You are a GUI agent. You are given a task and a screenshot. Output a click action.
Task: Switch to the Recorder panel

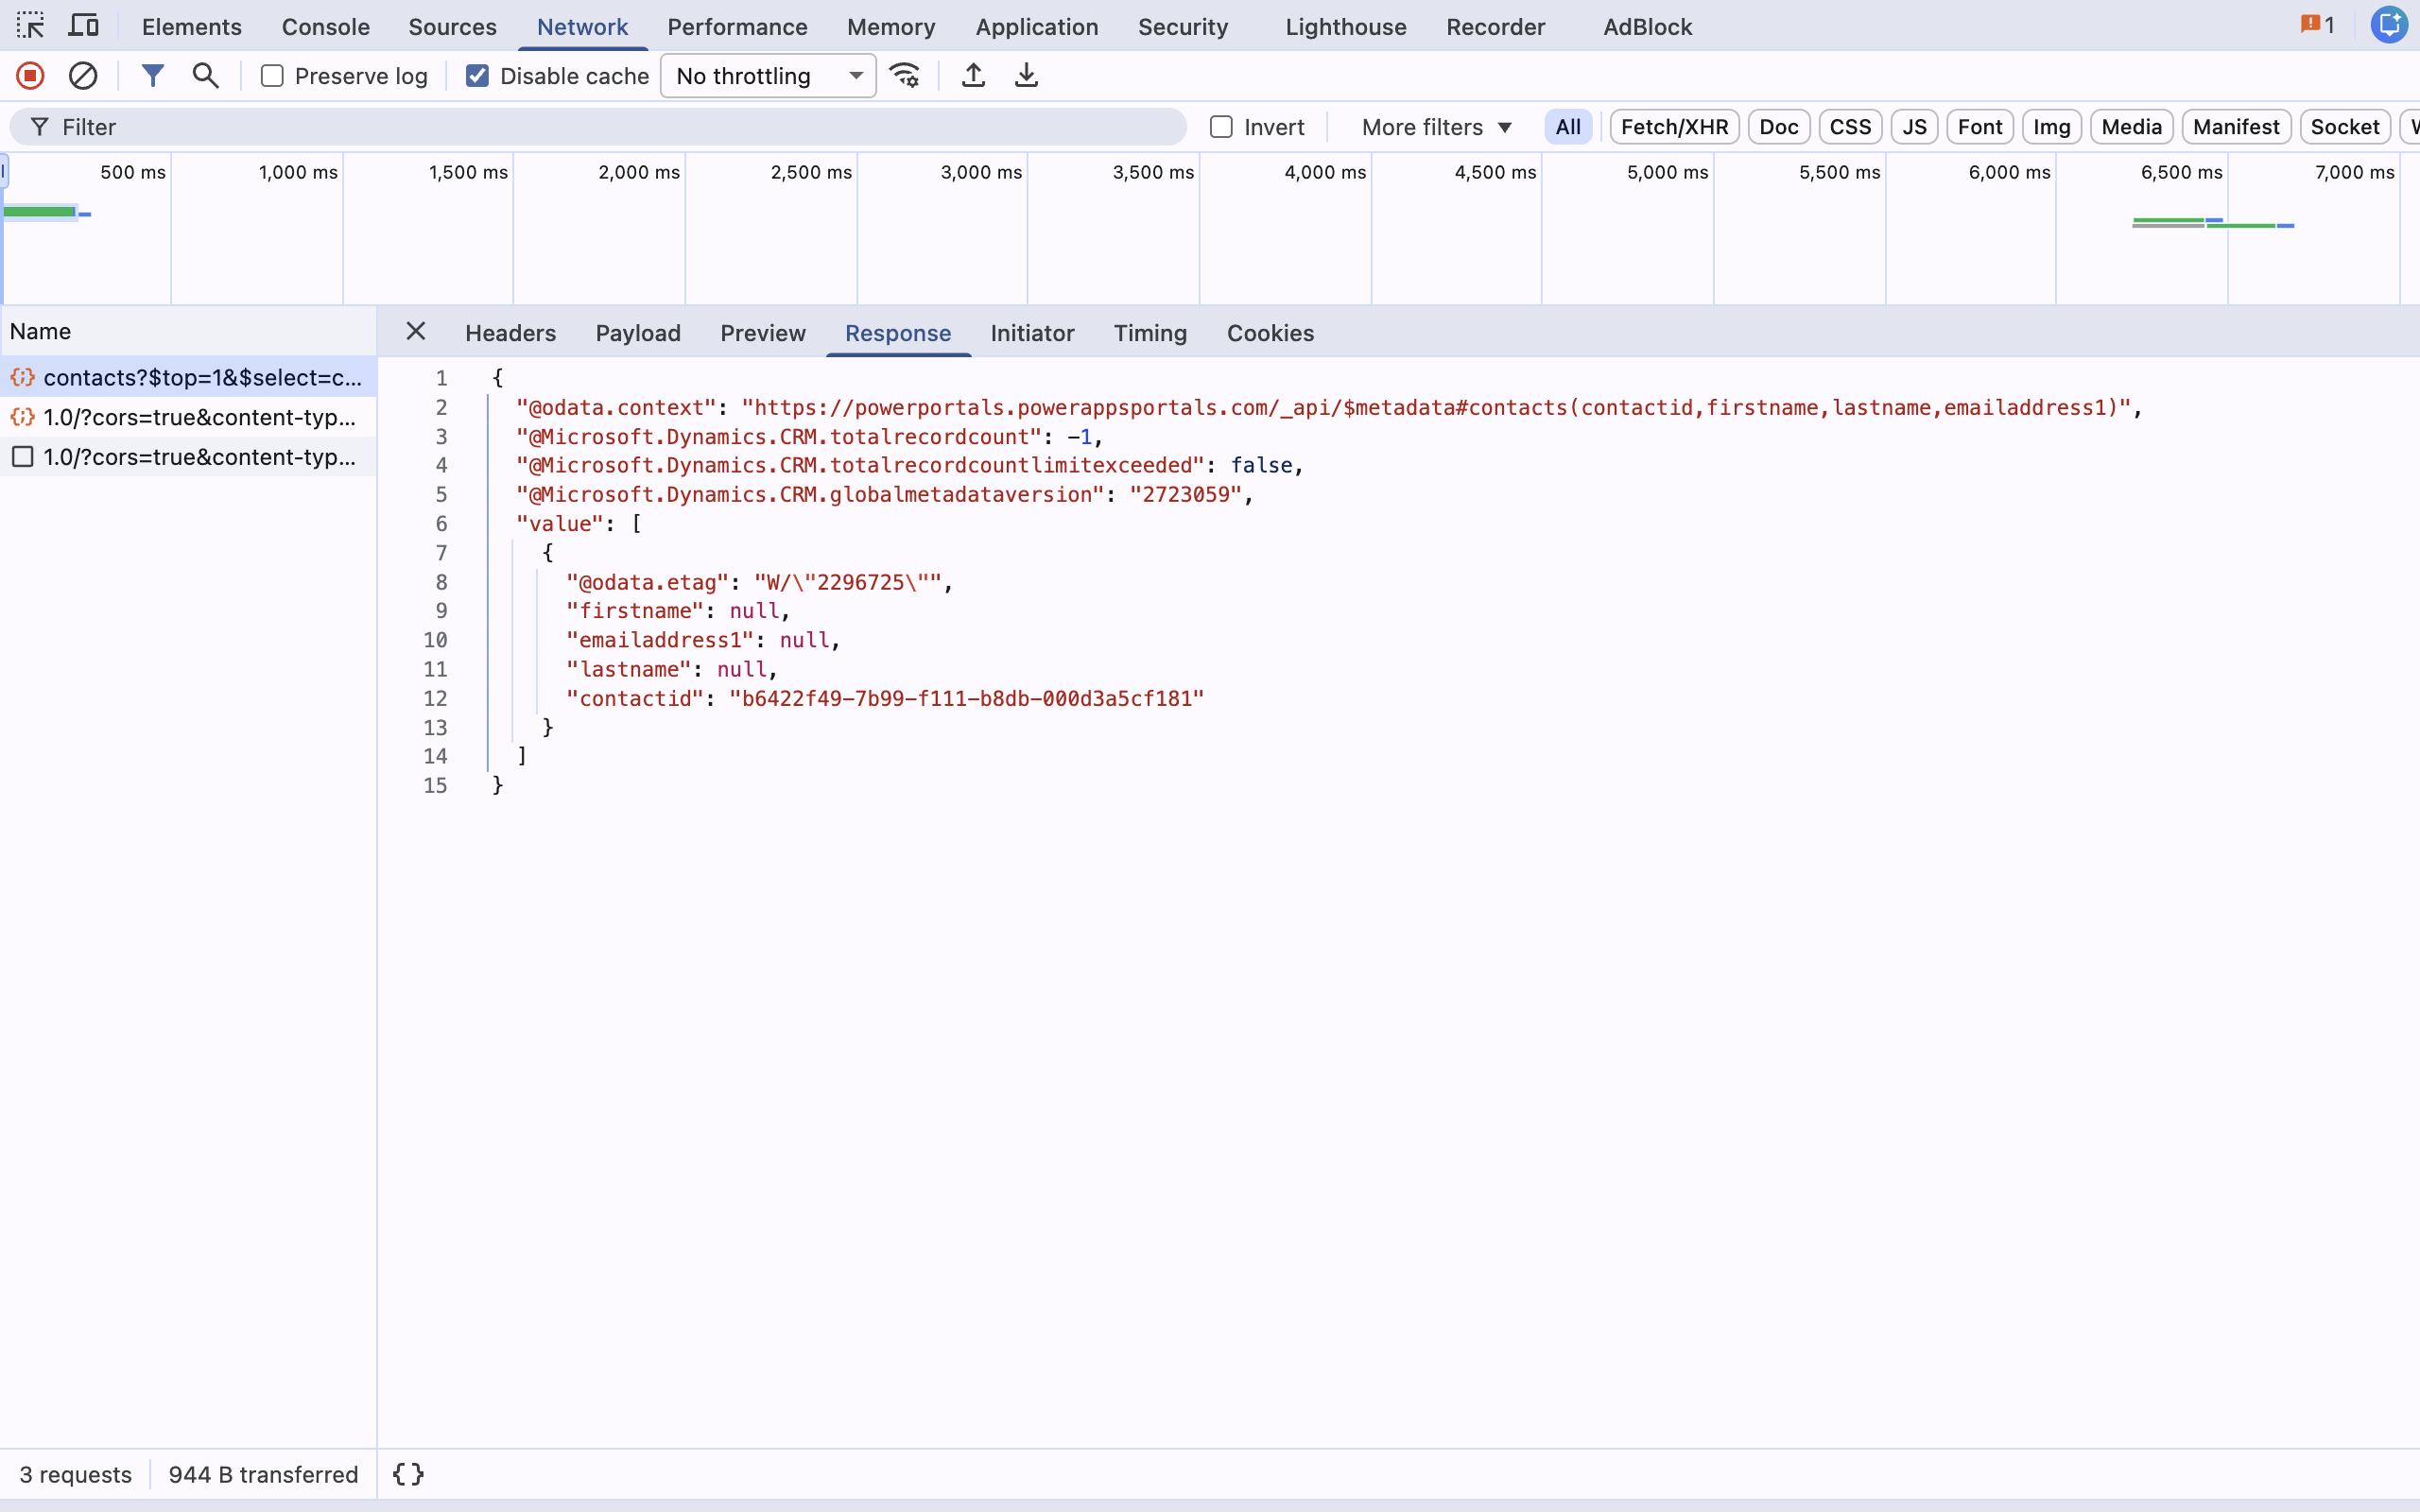1496,27
